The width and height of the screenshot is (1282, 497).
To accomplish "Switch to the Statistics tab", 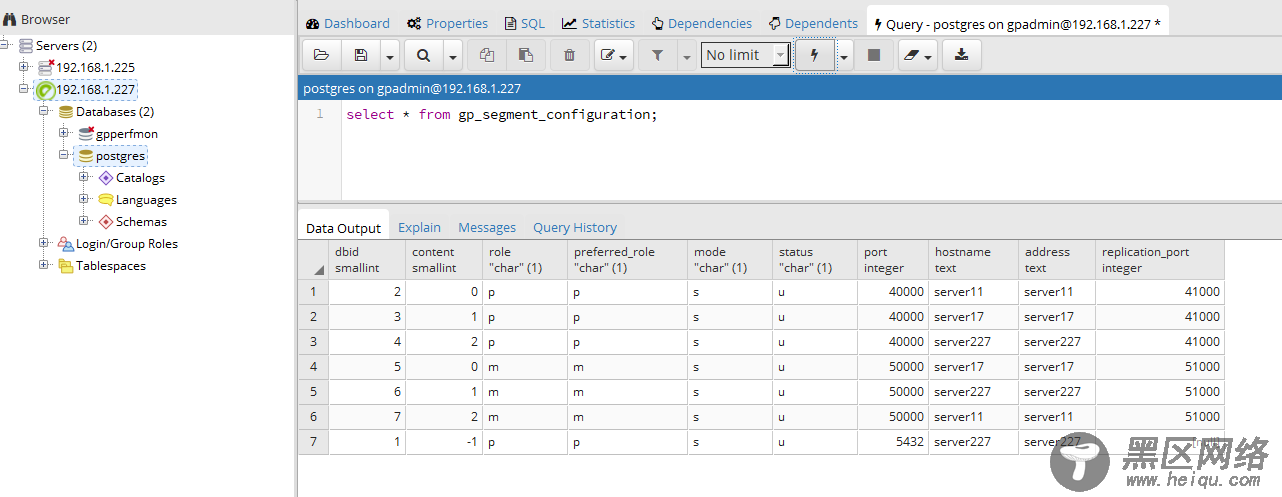I will point(598,23).
